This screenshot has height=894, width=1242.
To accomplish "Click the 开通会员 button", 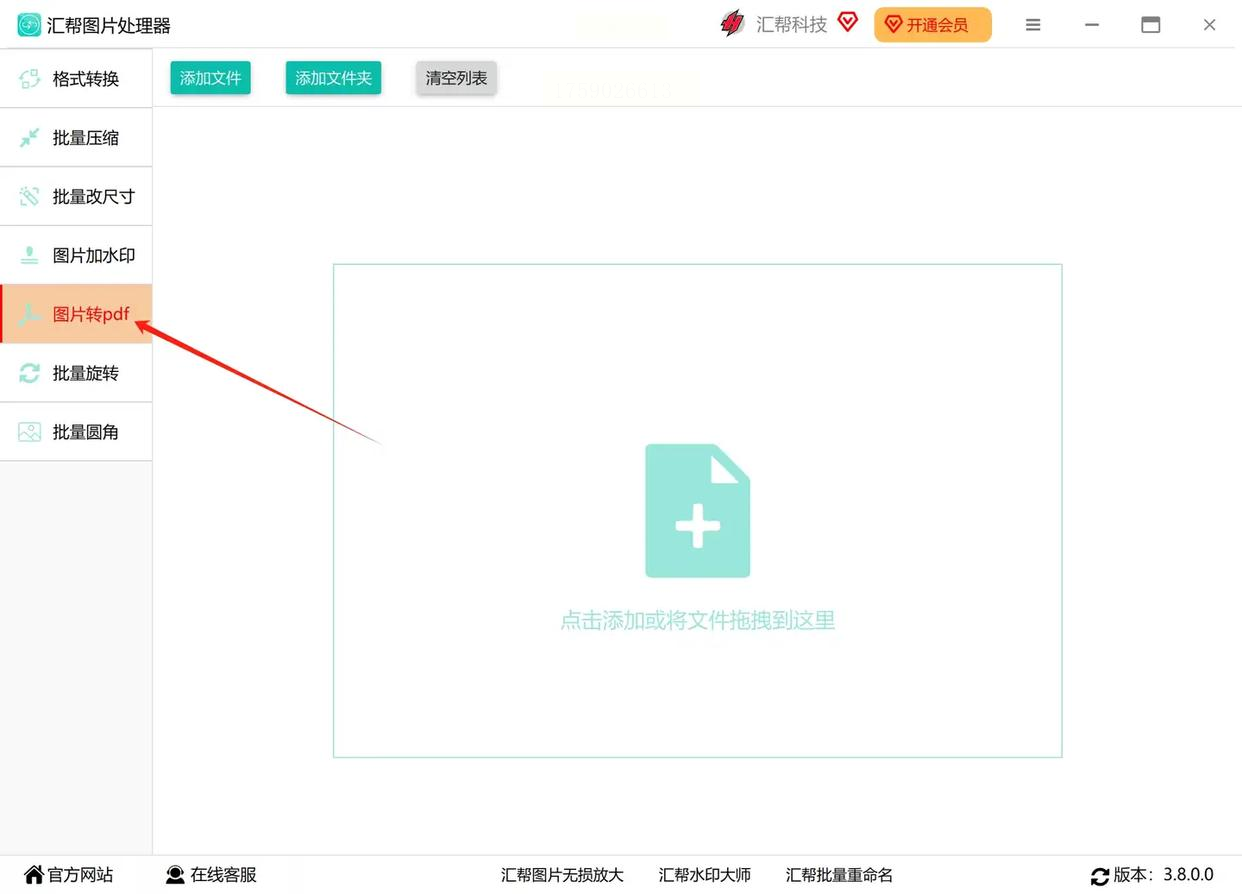I will [x=932, y=25].
